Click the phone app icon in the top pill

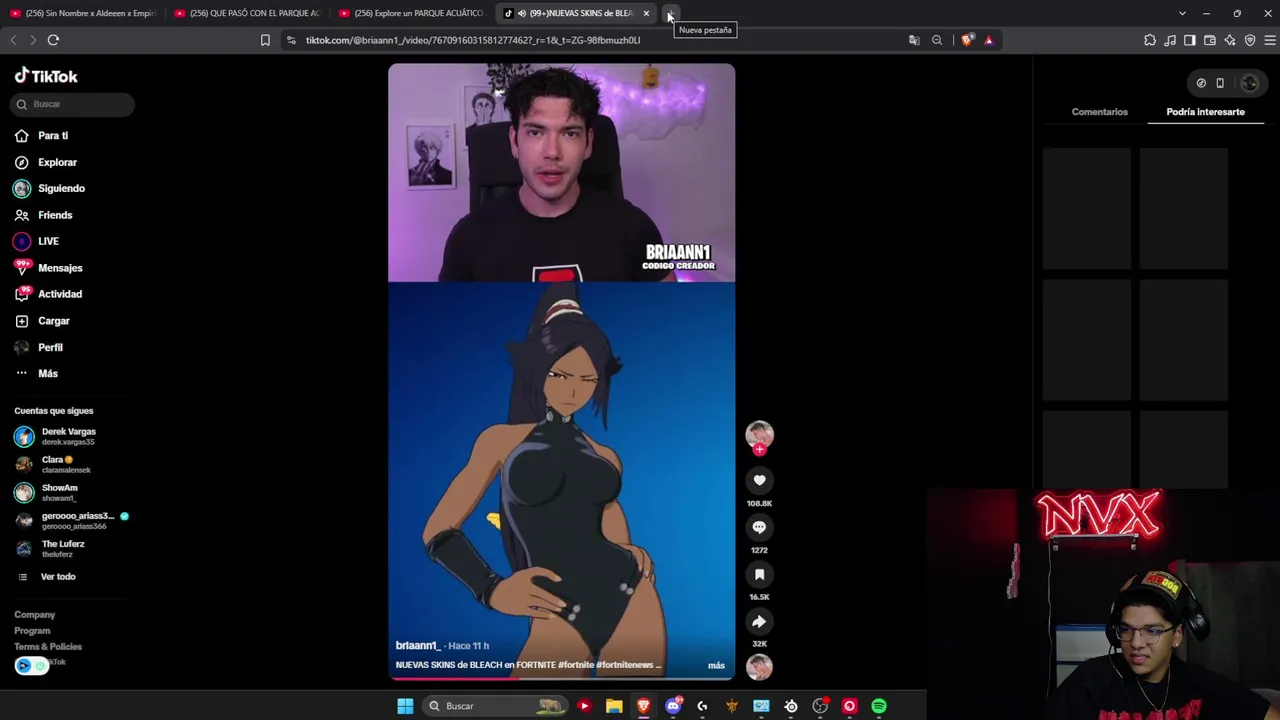click(x=1220, y=83)
